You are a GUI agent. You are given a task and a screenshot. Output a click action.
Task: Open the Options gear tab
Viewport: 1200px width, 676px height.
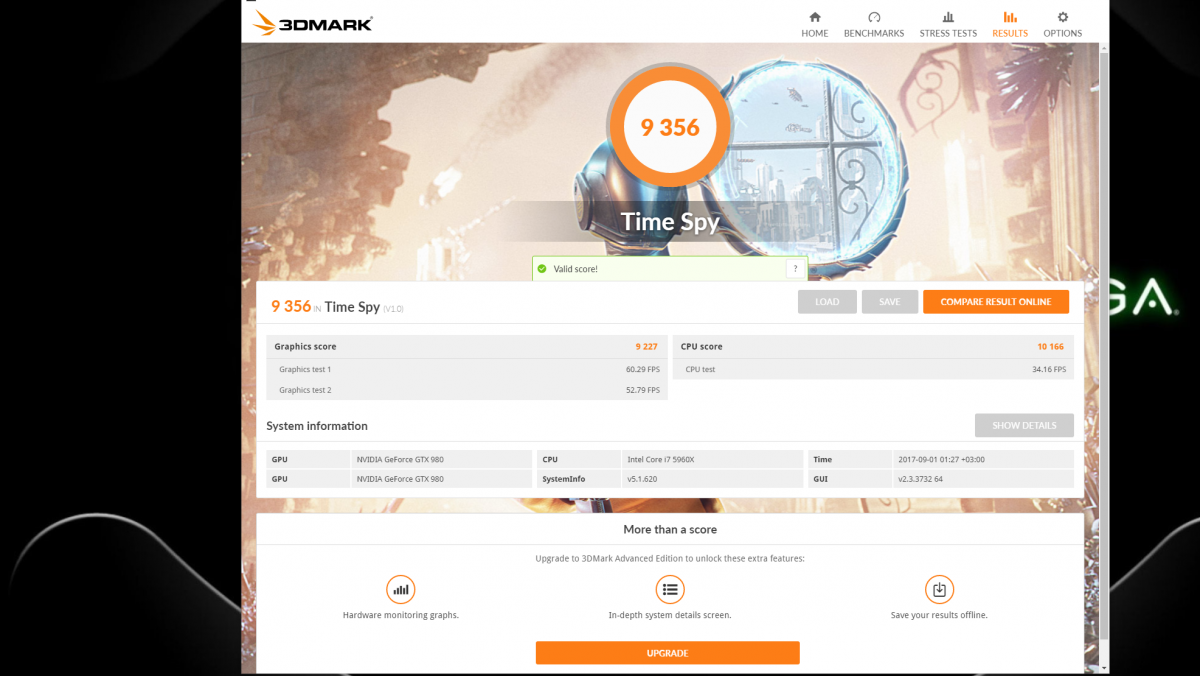tap(1062, 25)
